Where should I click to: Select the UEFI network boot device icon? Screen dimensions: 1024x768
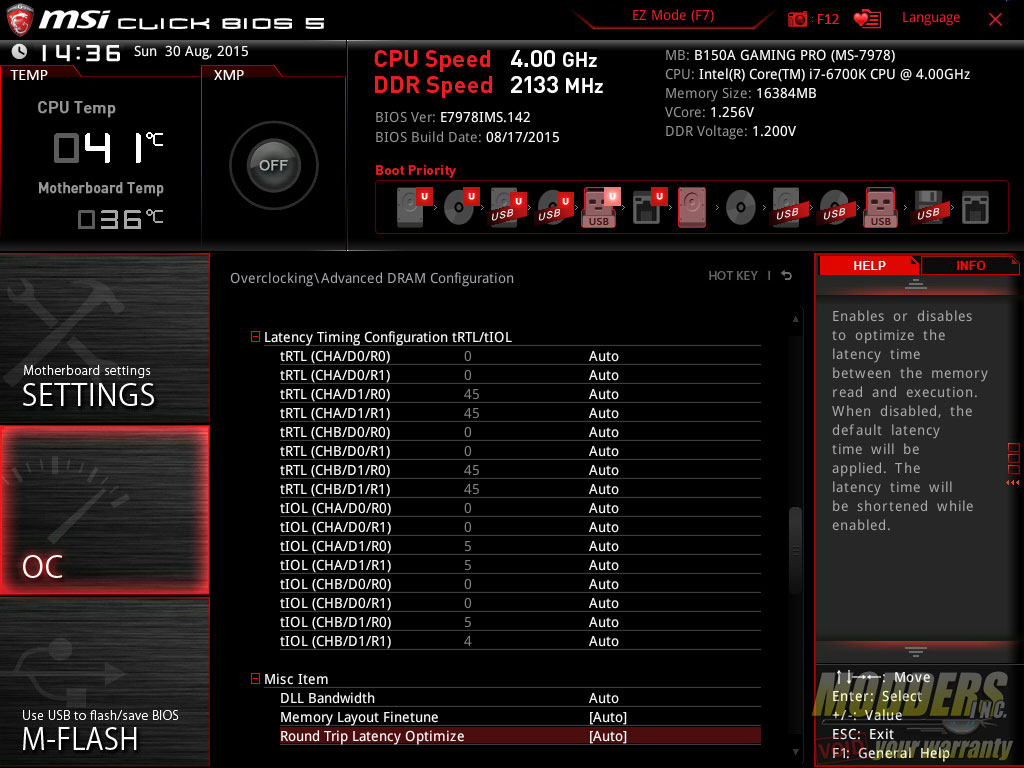click(648, 207)
